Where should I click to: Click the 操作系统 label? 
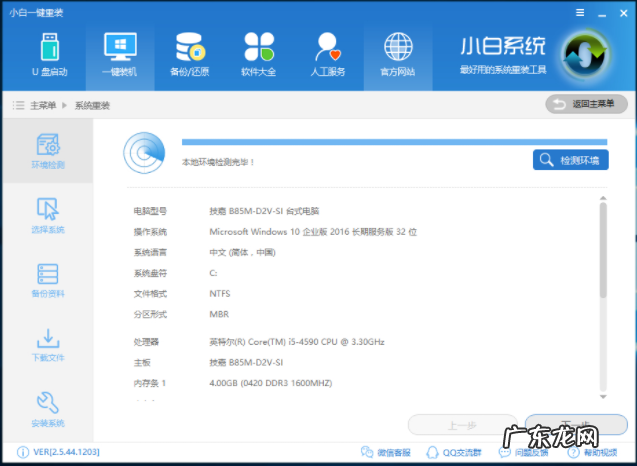150,232
